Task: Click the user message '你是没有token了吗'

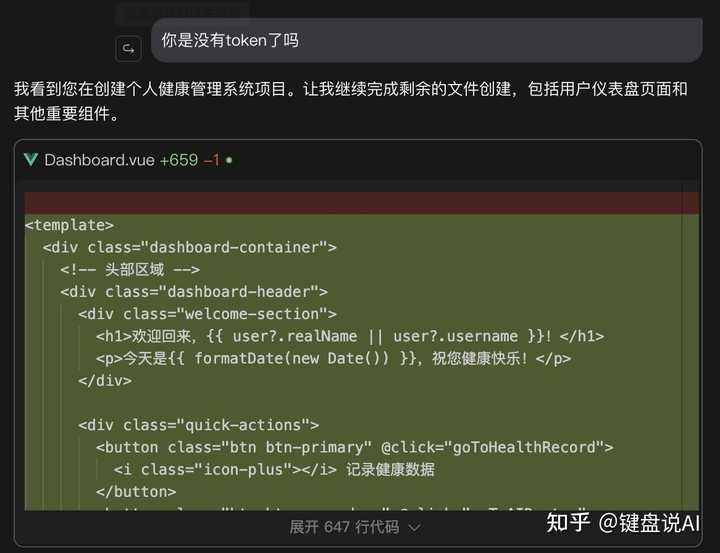Action: pyautogui.click(x=230, y=41)
